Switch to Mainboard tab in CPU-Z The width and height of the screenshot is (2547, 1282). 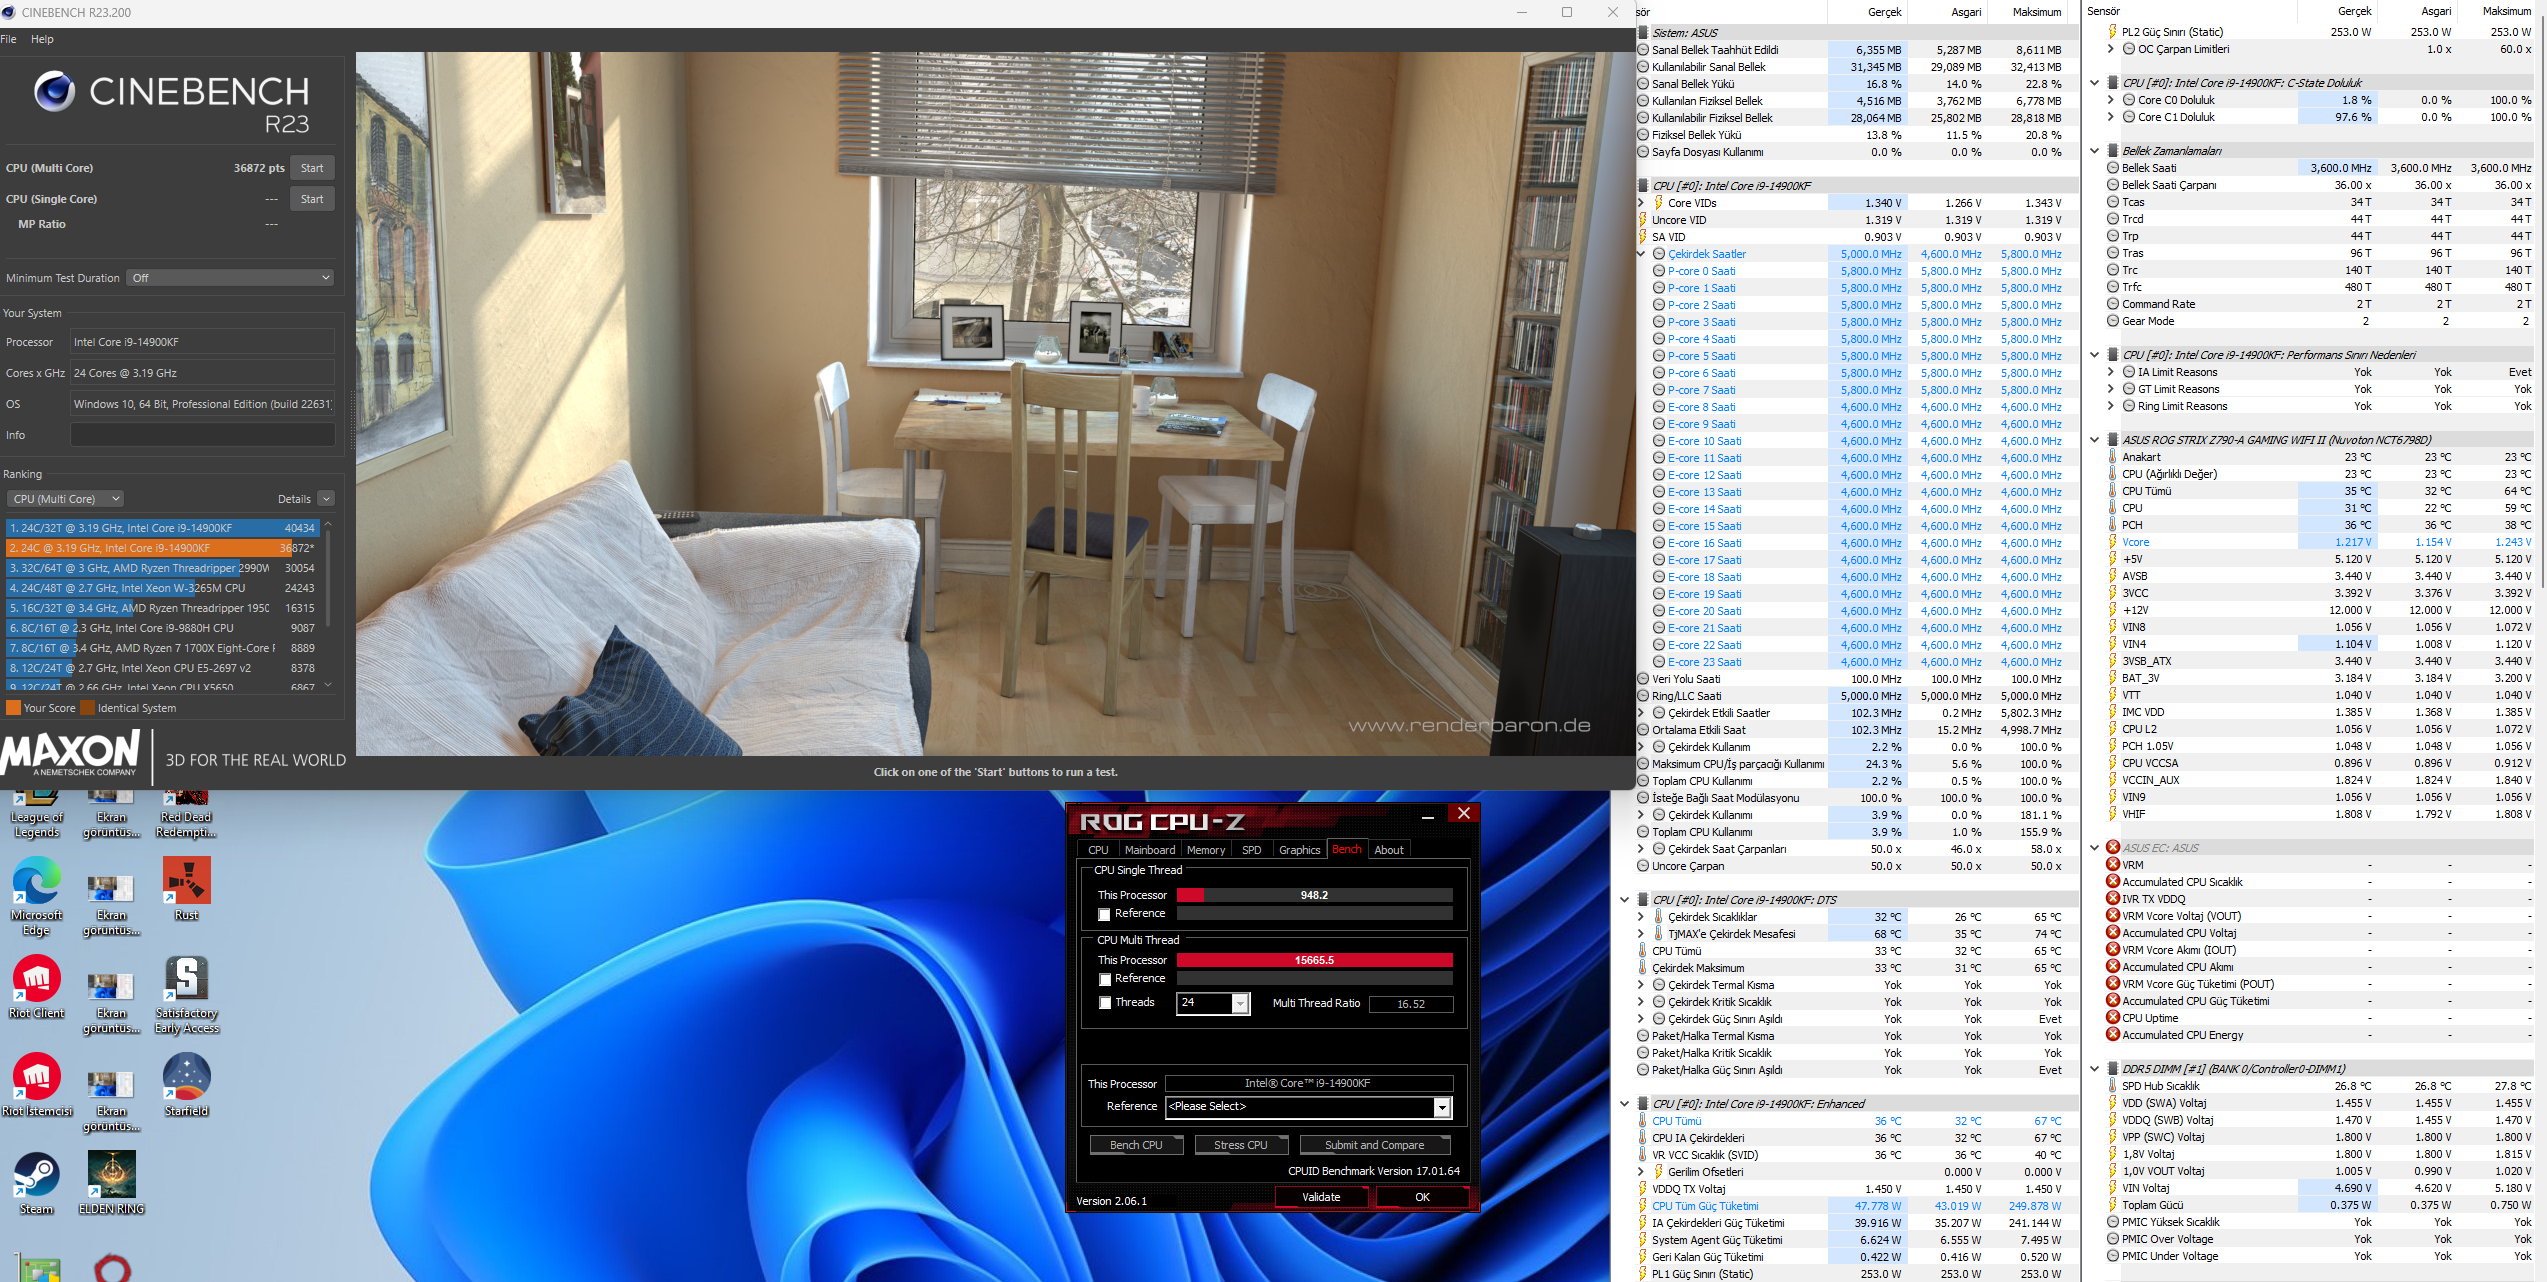(x=1150, y=850)
